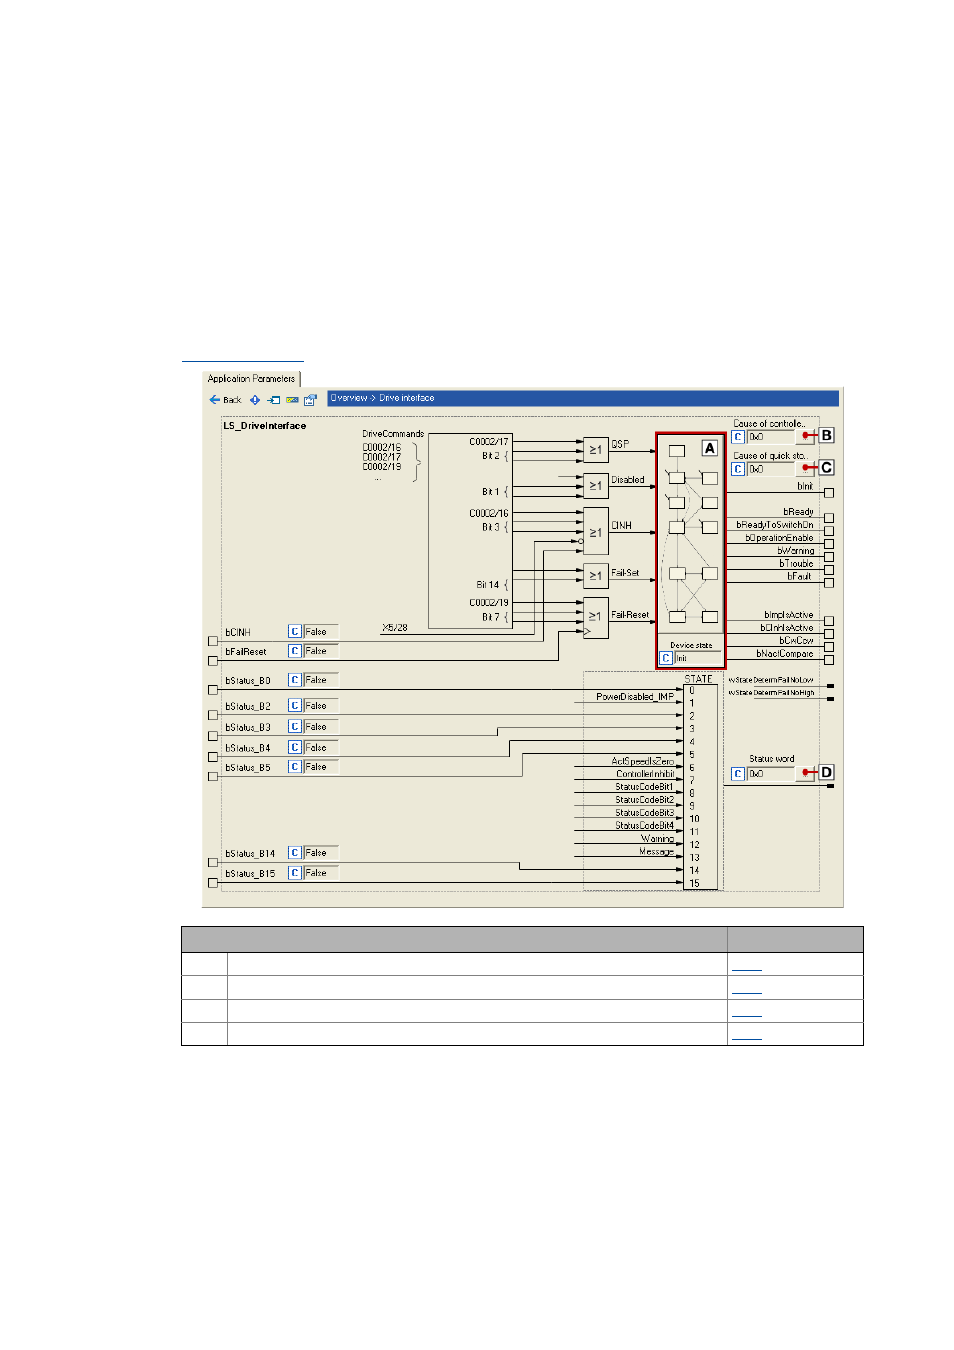
Task: Click the C icon beside bStatus_B0
Action: point(295,680)
